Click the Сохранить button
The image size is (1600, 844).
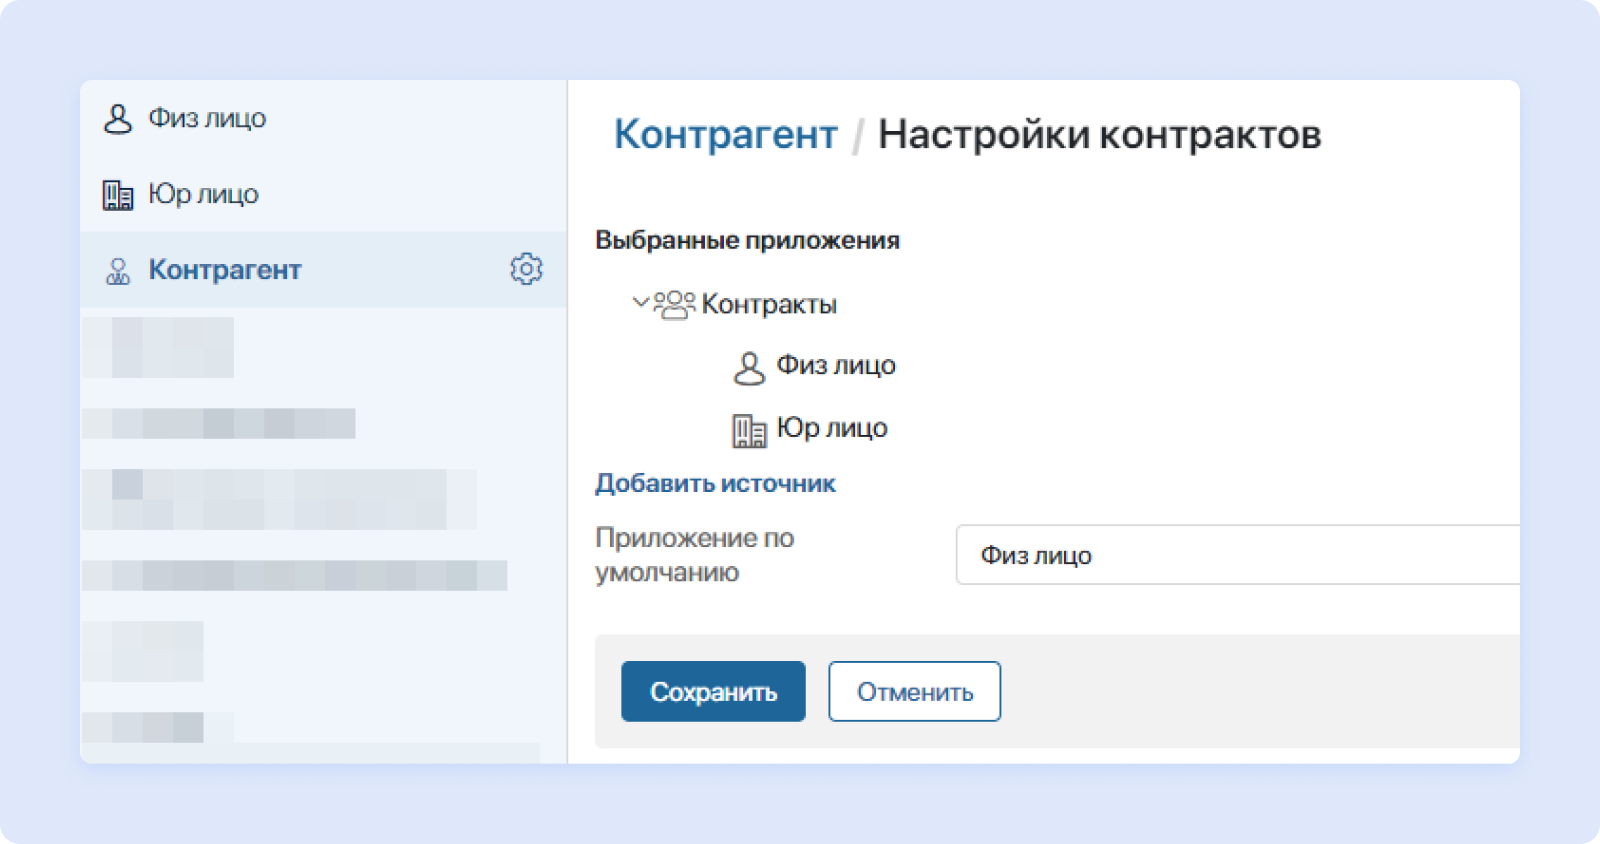coord(713,691)
